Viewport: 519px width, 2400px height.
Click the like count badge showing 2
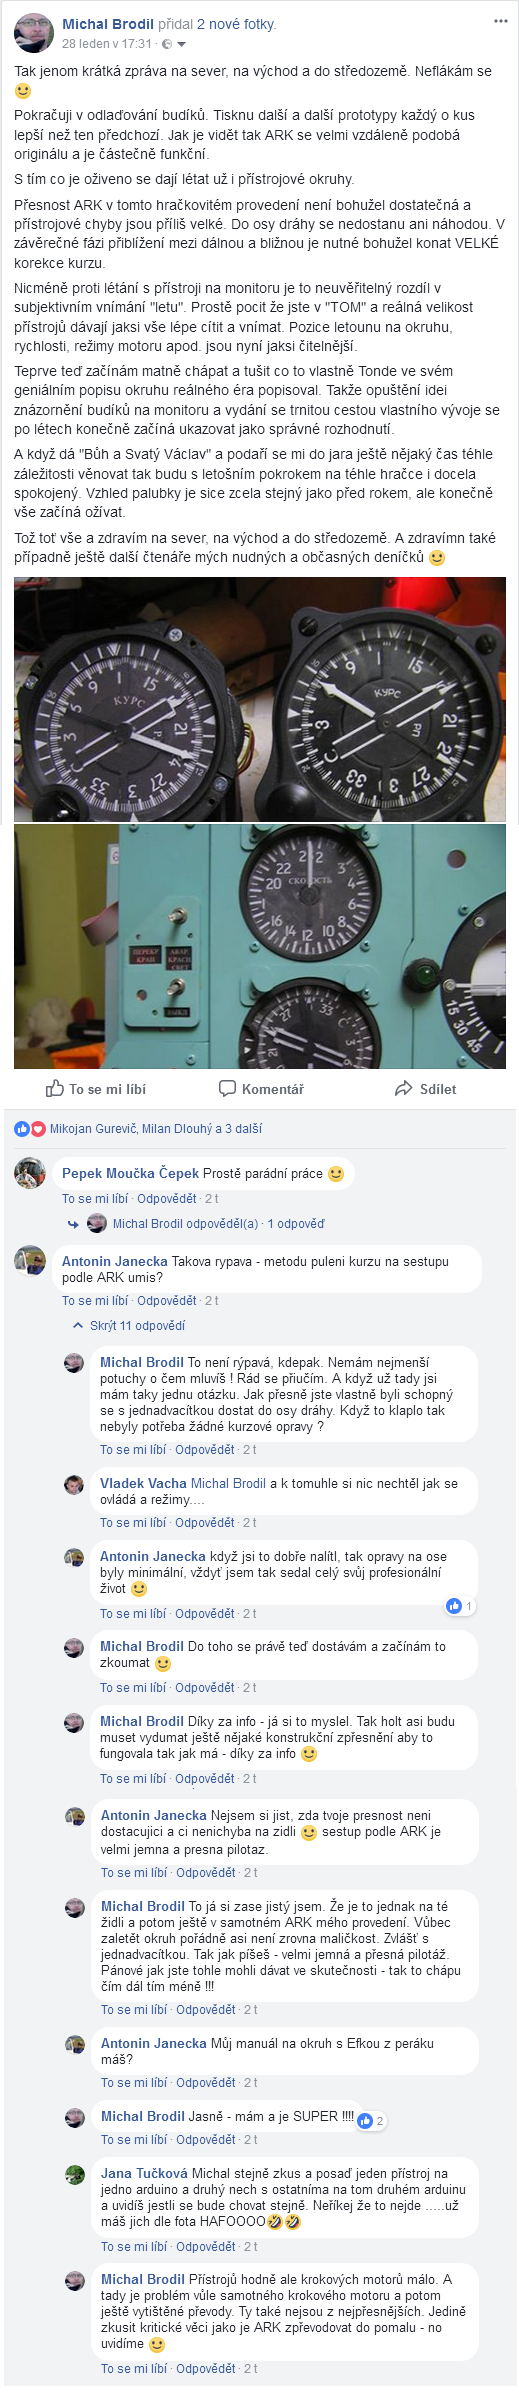tap(371, 2121)
